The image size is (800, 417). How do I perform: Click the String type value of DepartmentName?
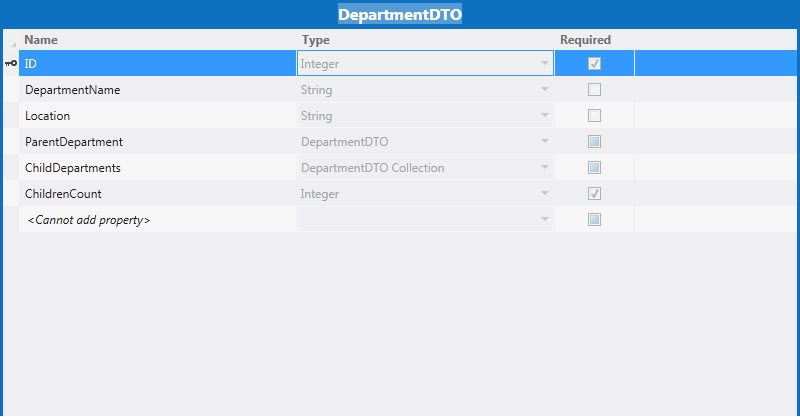316,90
